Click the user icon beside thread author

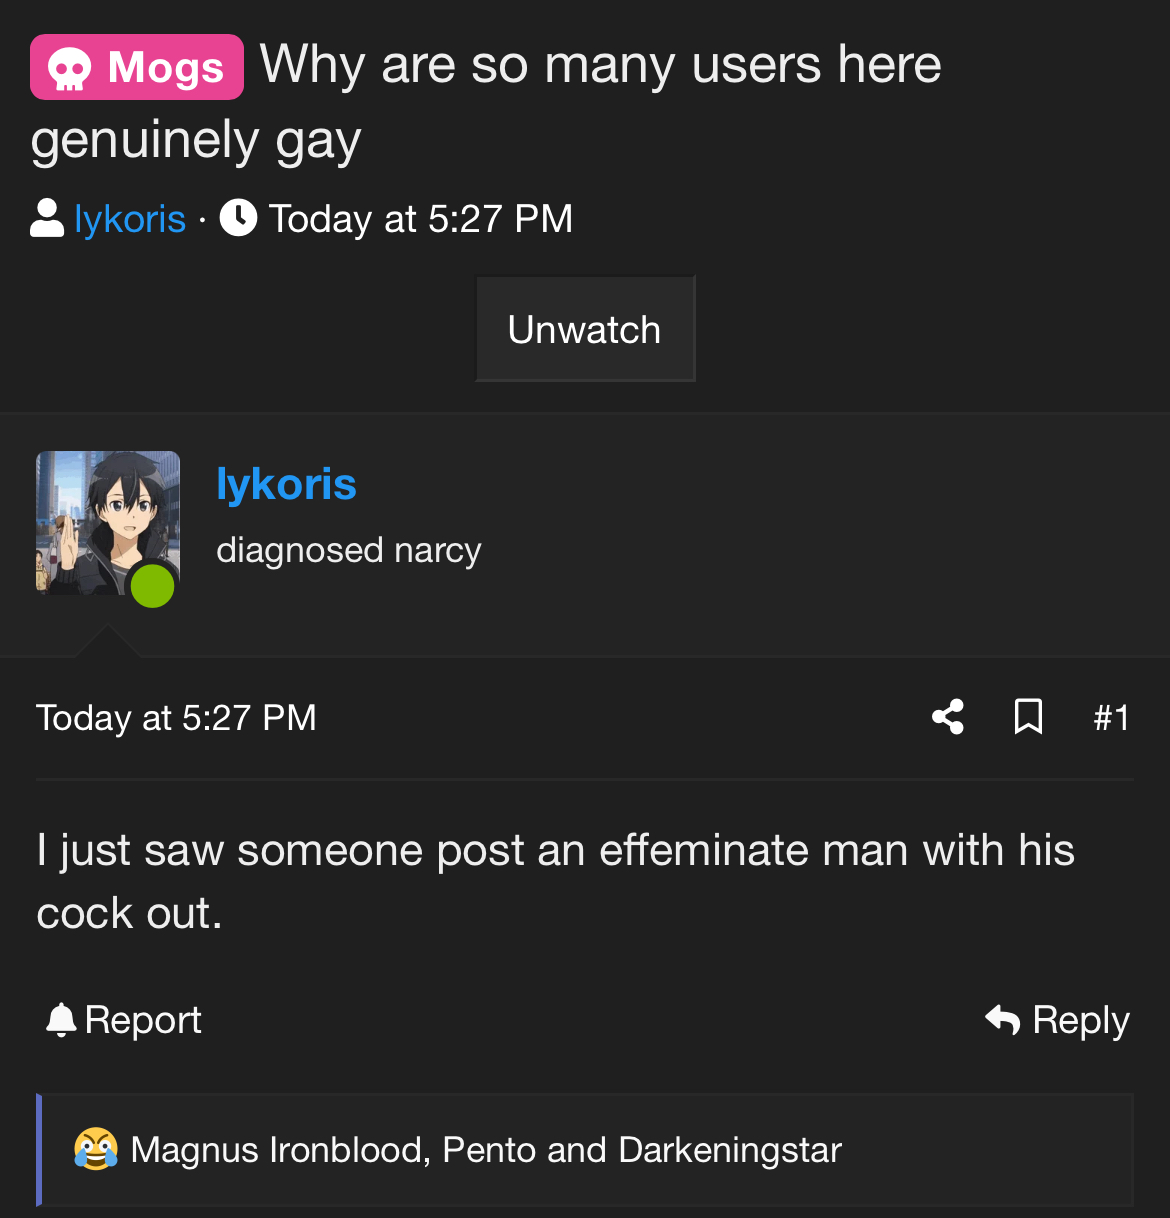coord(47,218)
